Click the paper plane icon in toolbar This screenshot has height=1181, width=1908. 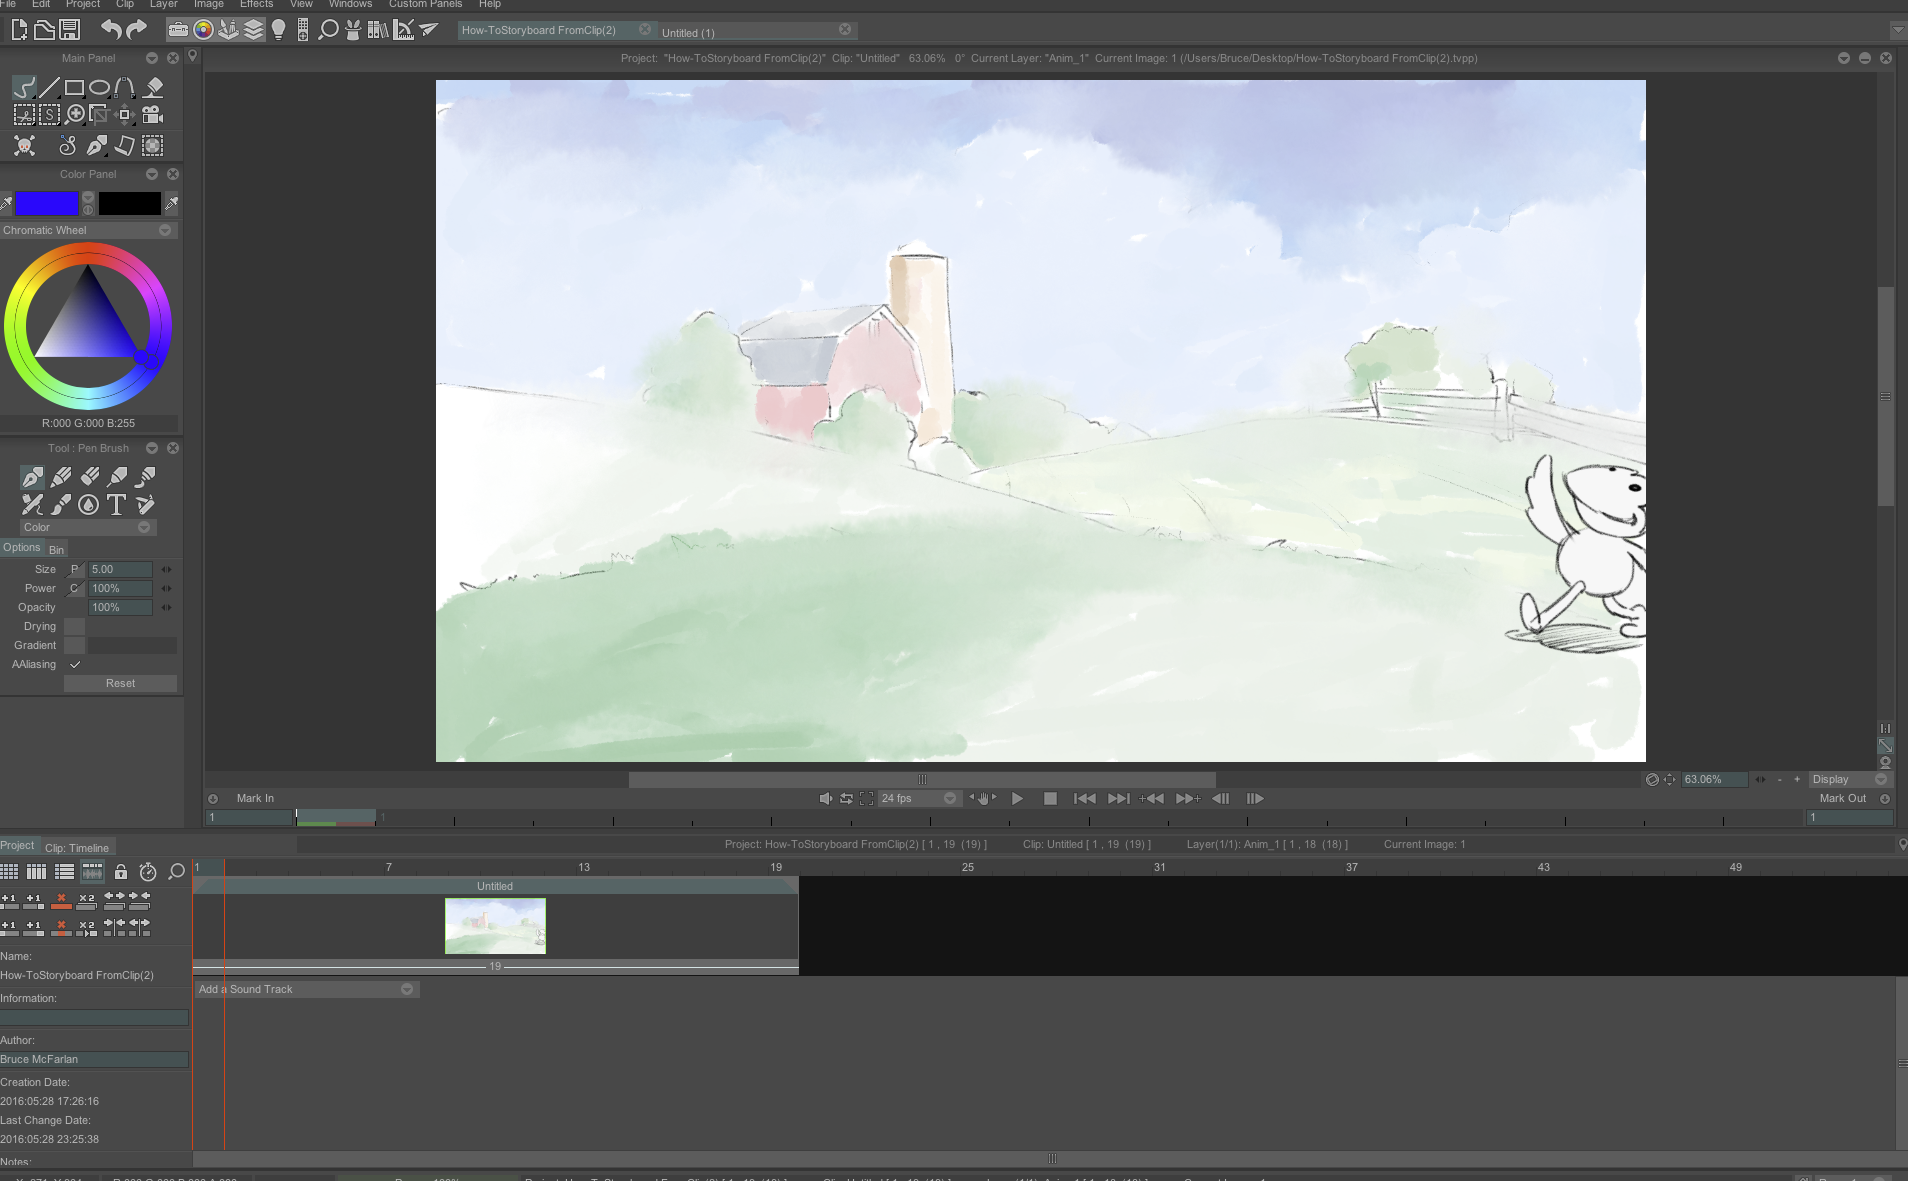429,30
